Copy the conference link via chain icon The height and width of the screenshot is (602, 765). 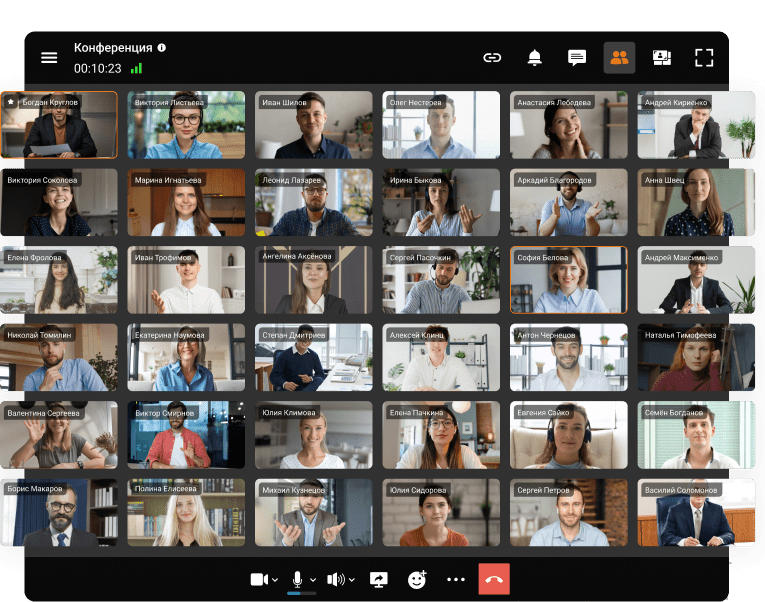pos(492,58)
